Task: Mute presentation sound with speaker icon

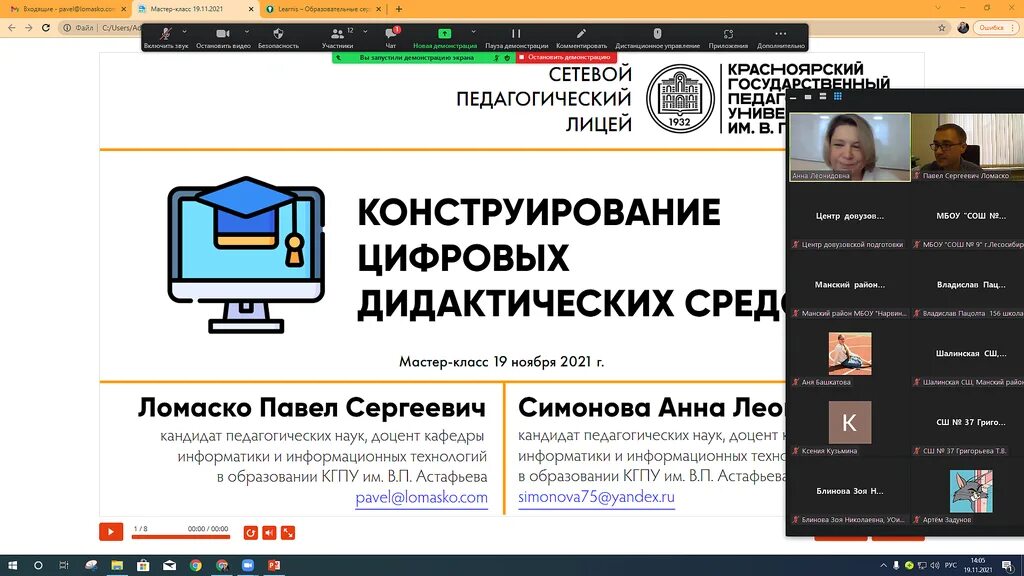Action: [x=269, y=533]
